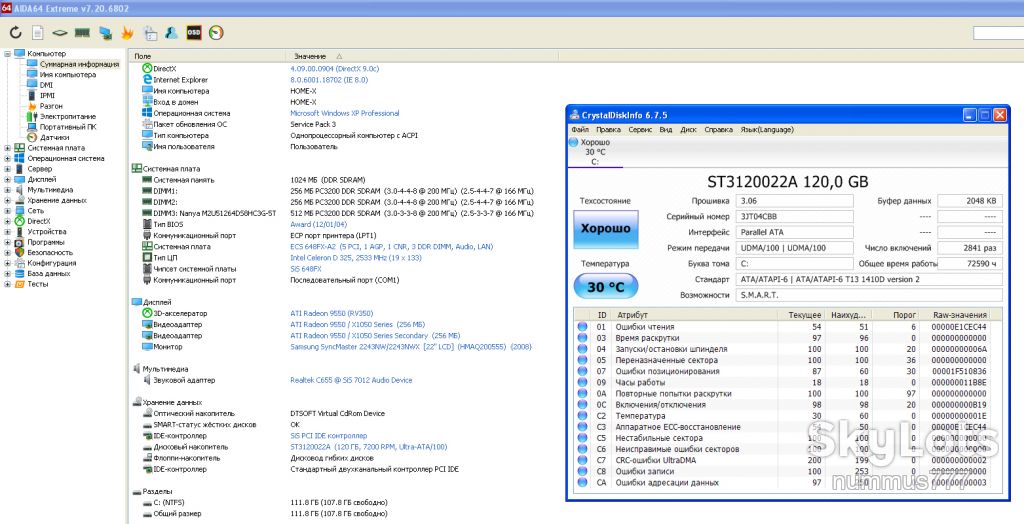
Task: Select DMI in the navigation tree
Action: [46, 85]
